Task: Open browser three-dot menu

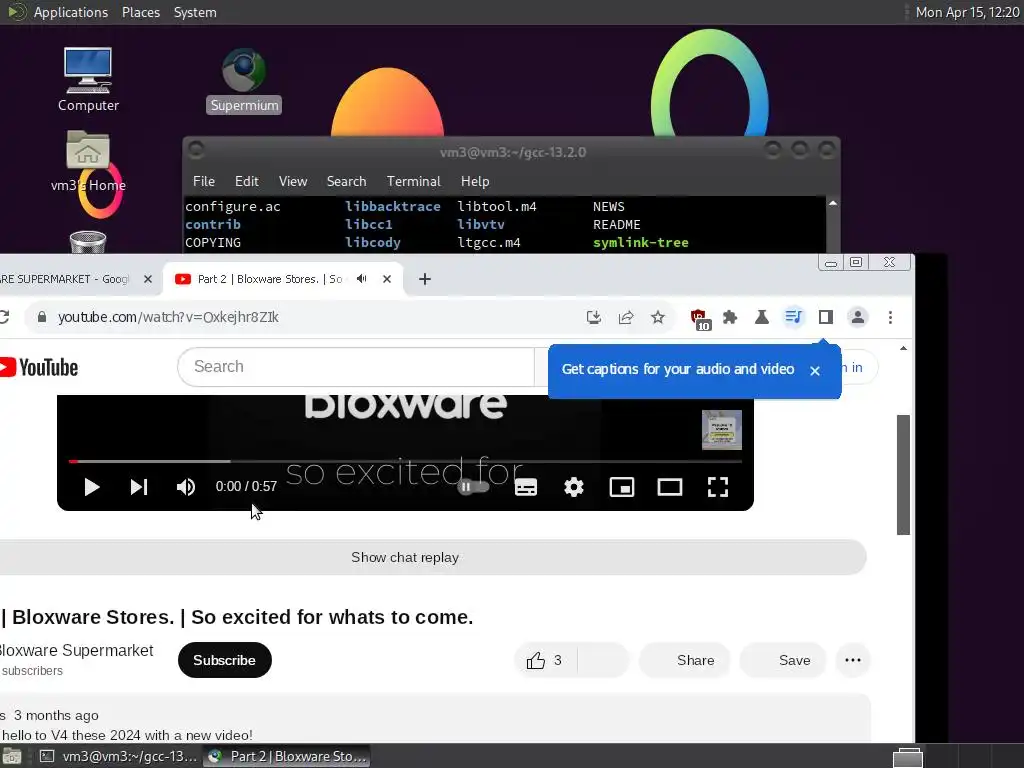Action: [890, 317]
